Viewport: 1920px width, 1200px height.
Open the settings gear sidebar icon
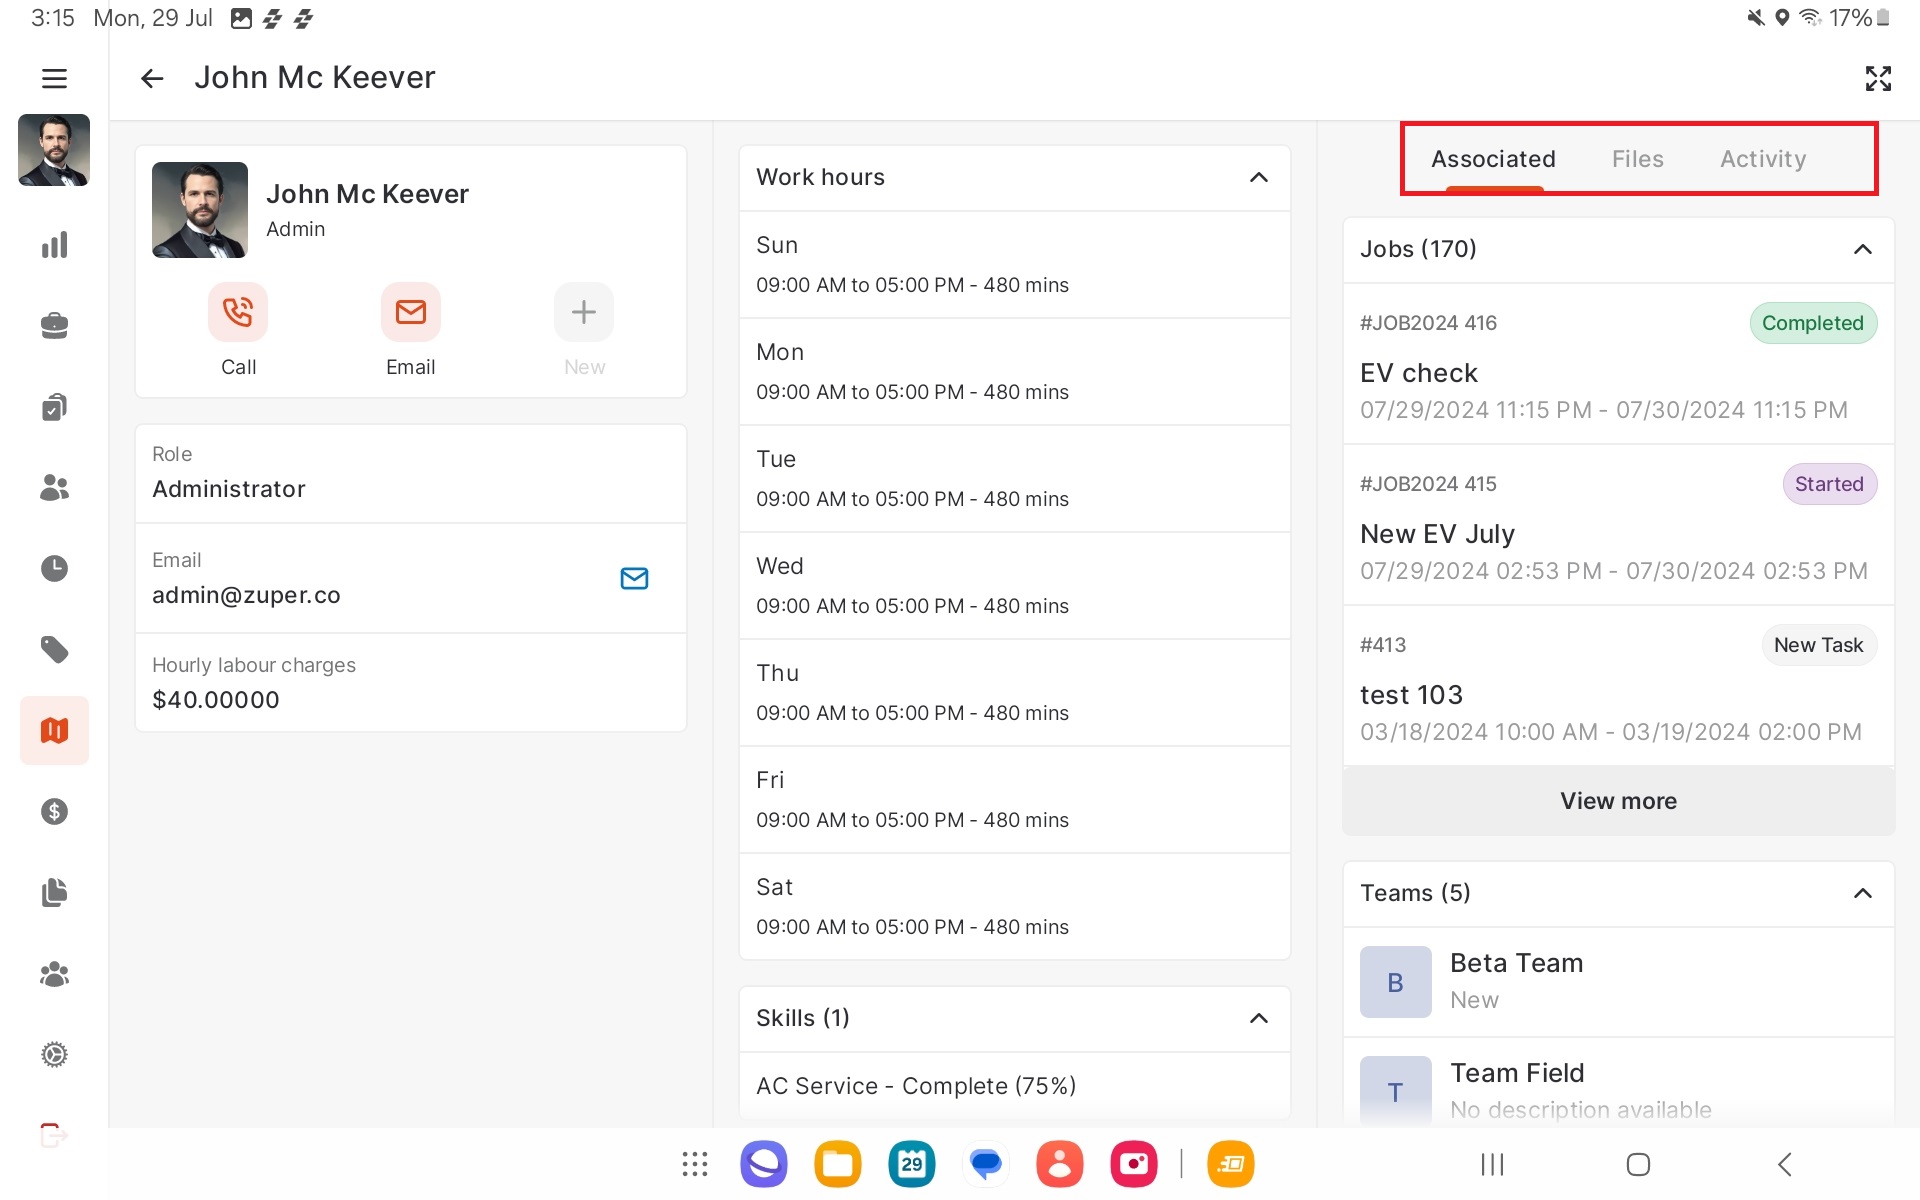(x=54, y=1054)
